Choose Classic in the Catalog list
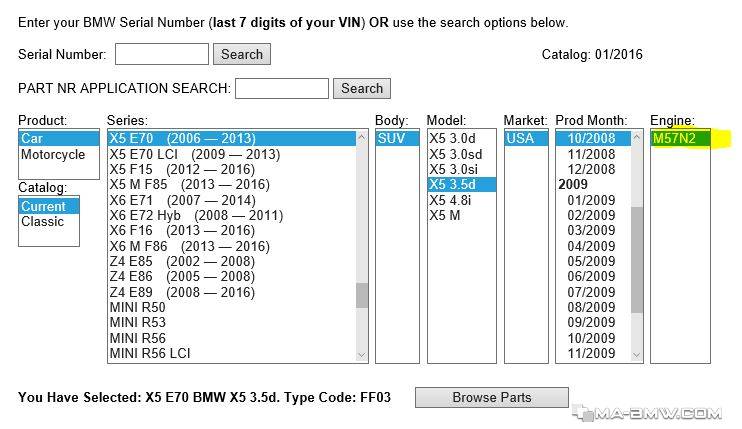742x429 pixels. pos(49,221)
